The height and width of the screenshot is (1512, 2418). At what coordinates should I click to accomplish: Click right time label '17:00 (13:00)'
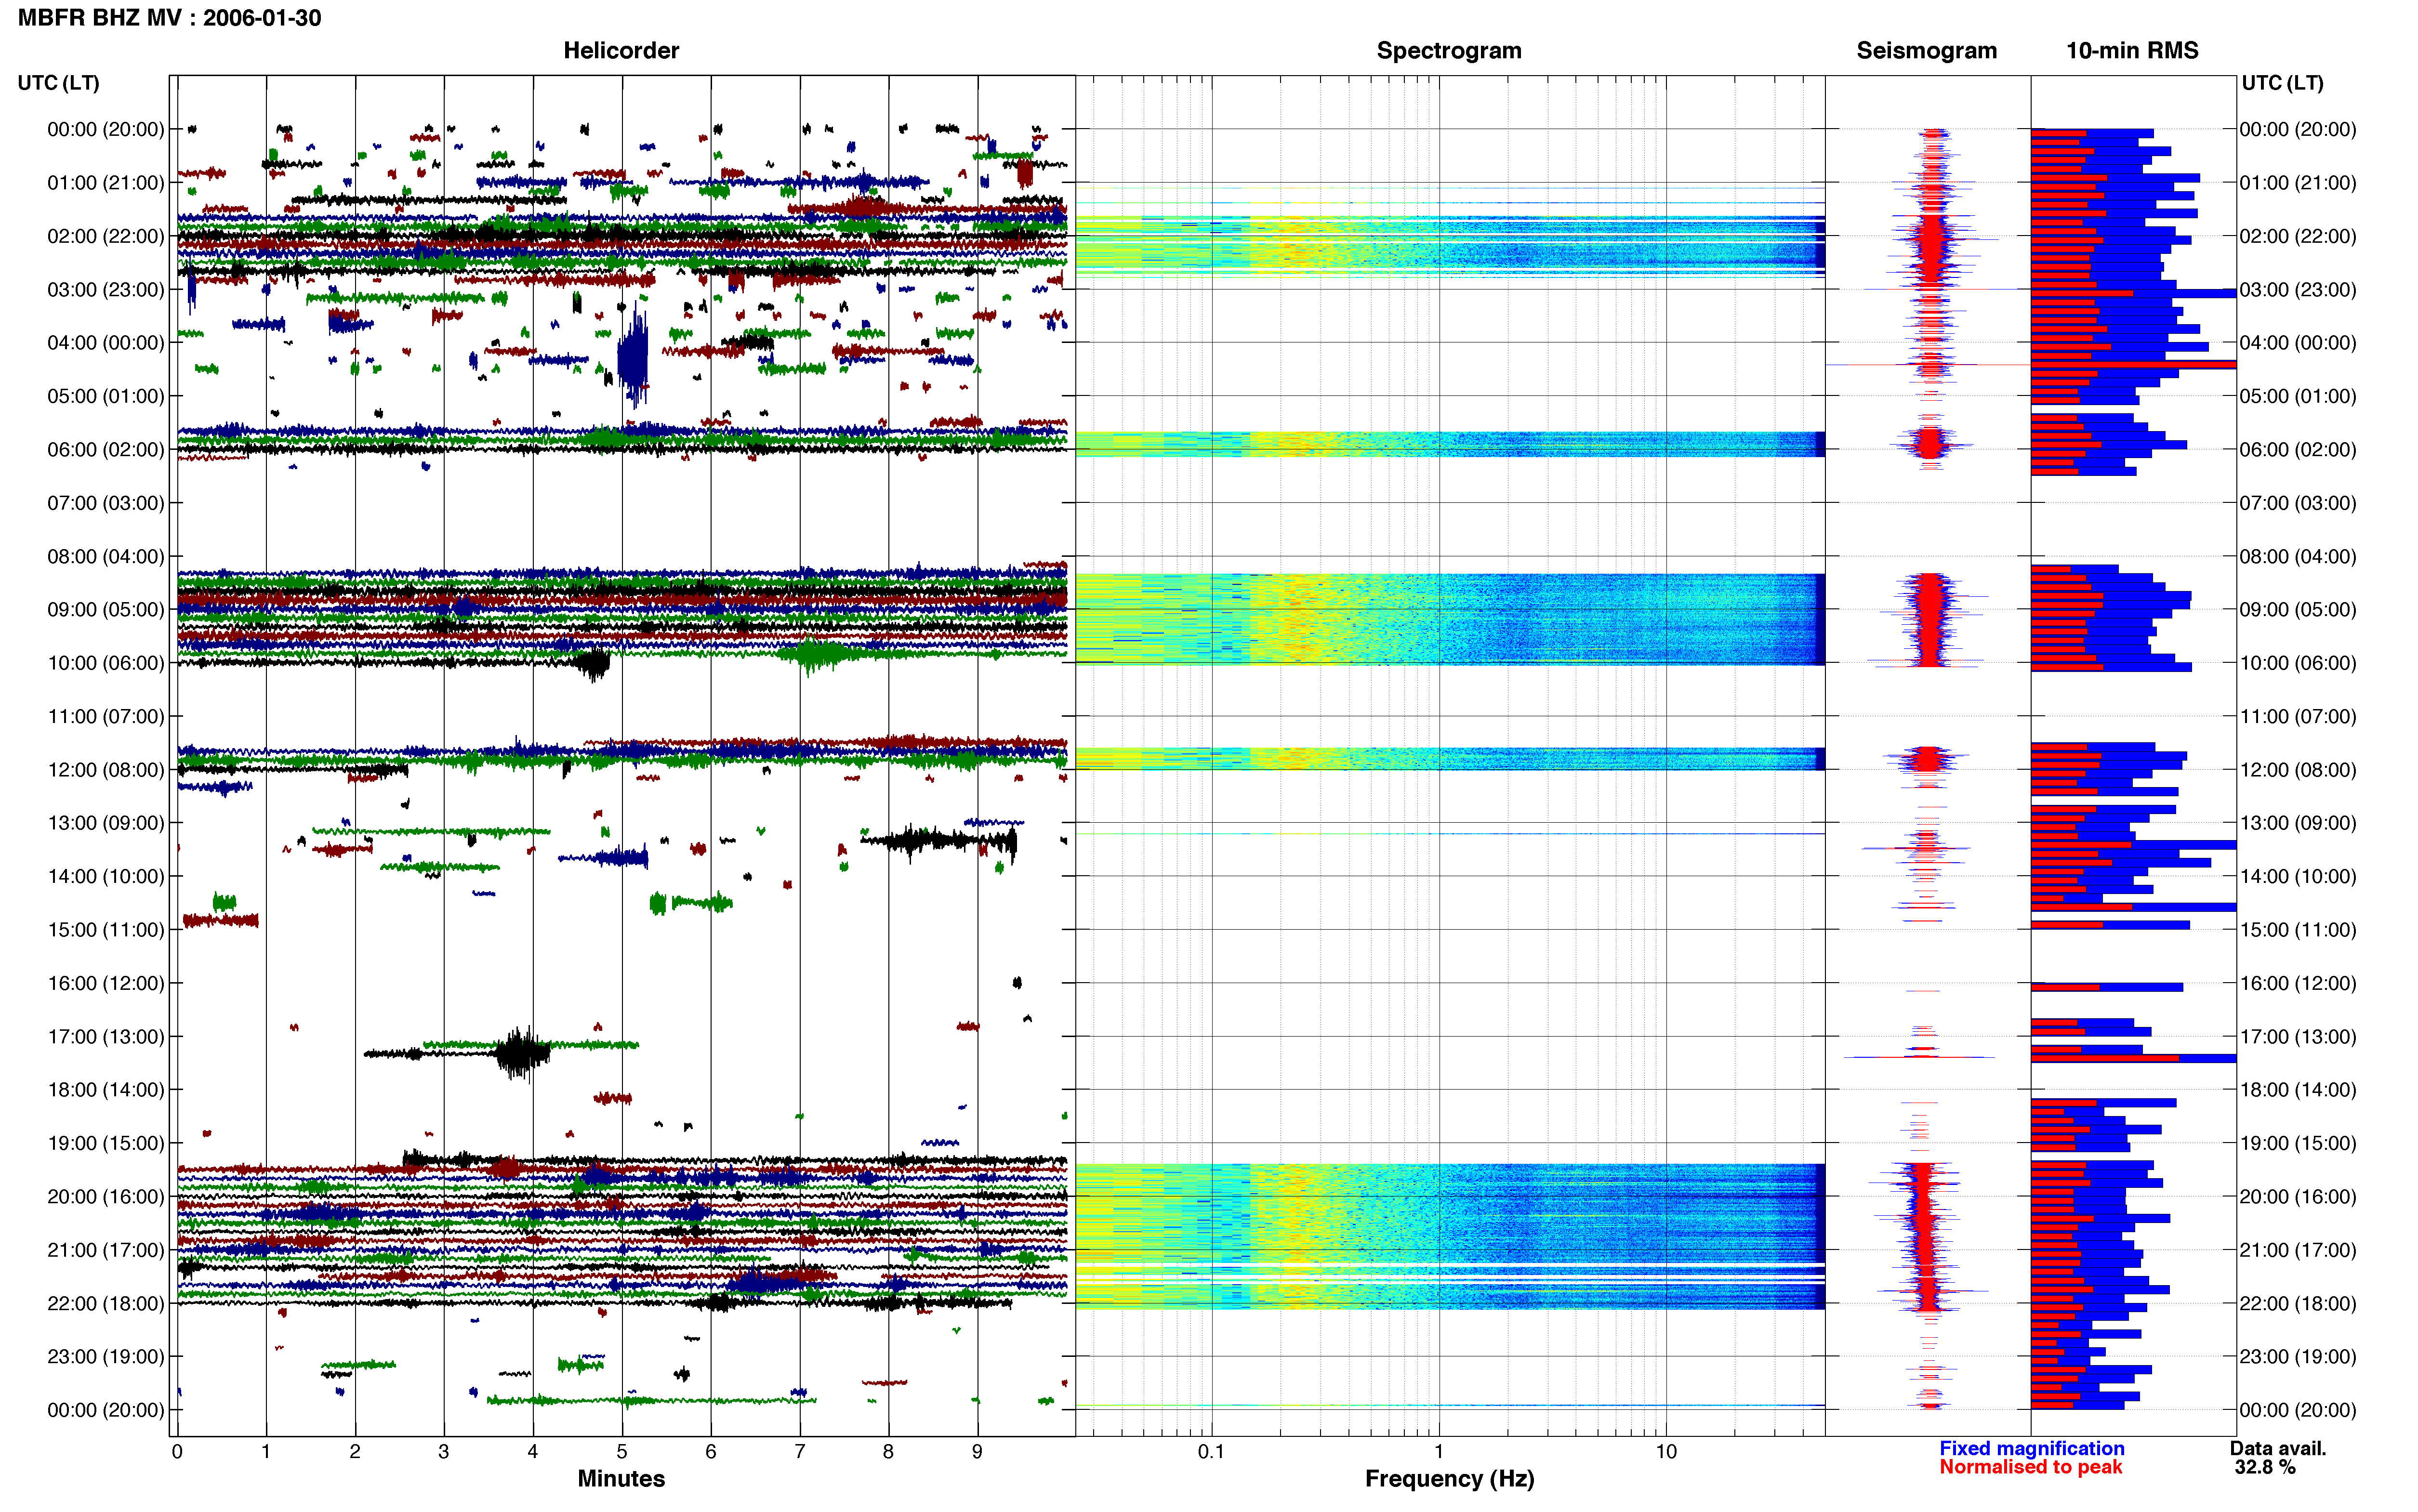[x=2298, y=1037]
